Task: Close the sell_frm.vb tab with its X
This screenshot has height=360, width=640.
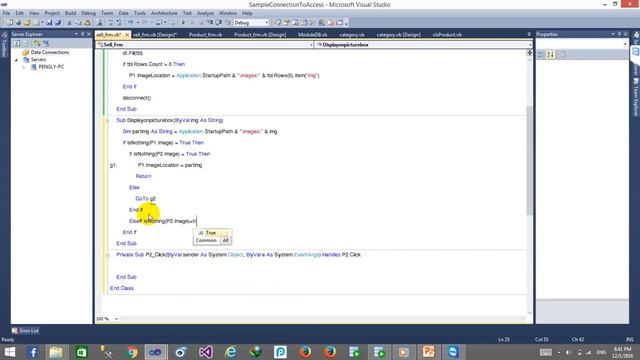Action: pos(127,35)
